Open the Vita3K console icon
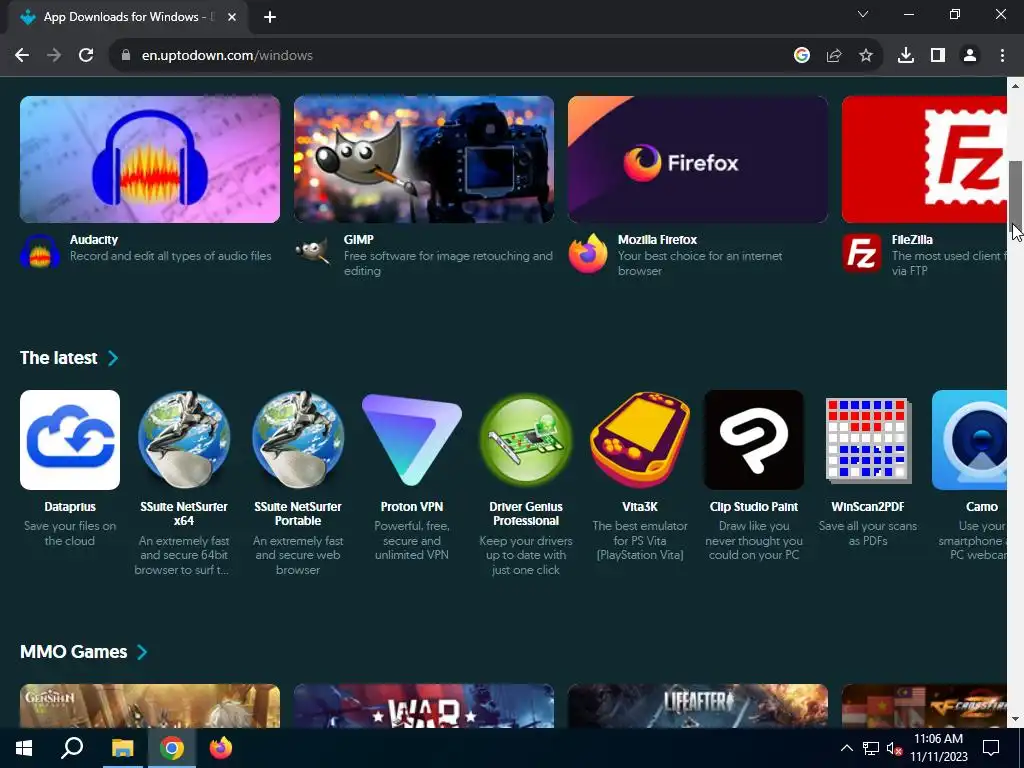 pyautogui.click(x=640, y=440)
